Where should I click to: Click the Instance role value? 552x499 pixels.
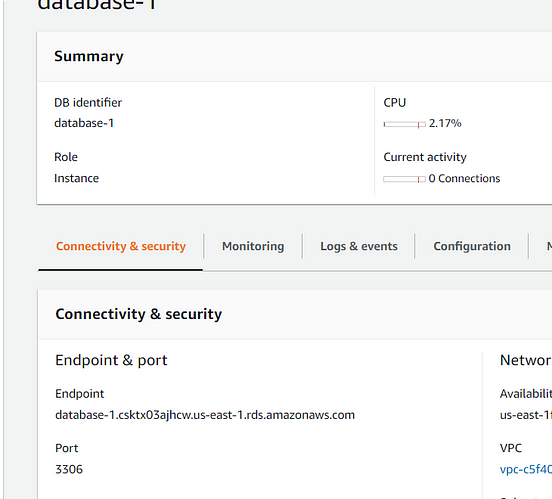[x=76, y=179]
